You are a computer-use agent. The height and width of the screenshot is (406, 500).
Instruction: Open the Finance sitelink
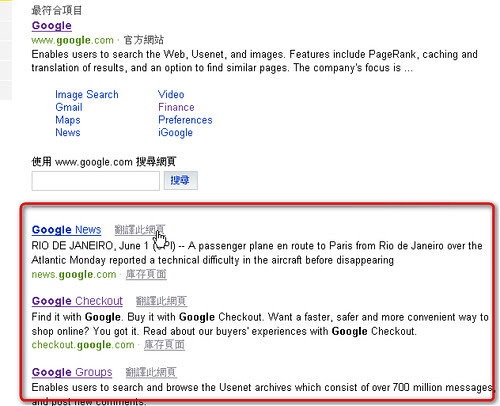(176, 107)
